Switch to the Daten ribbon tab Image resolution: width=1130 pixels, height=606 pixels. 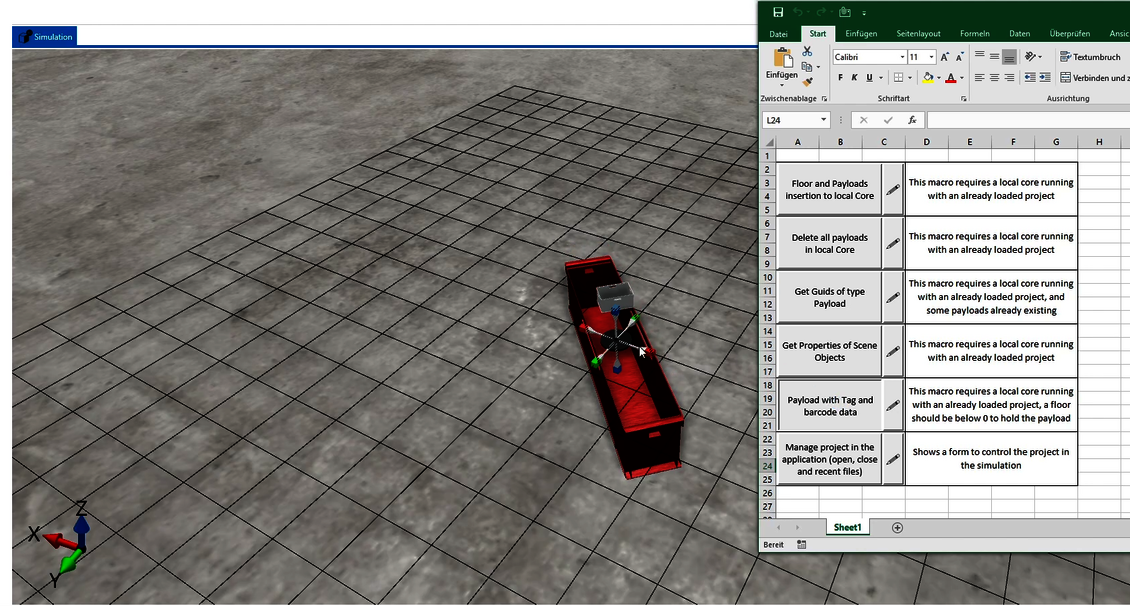coord(1019,34)
